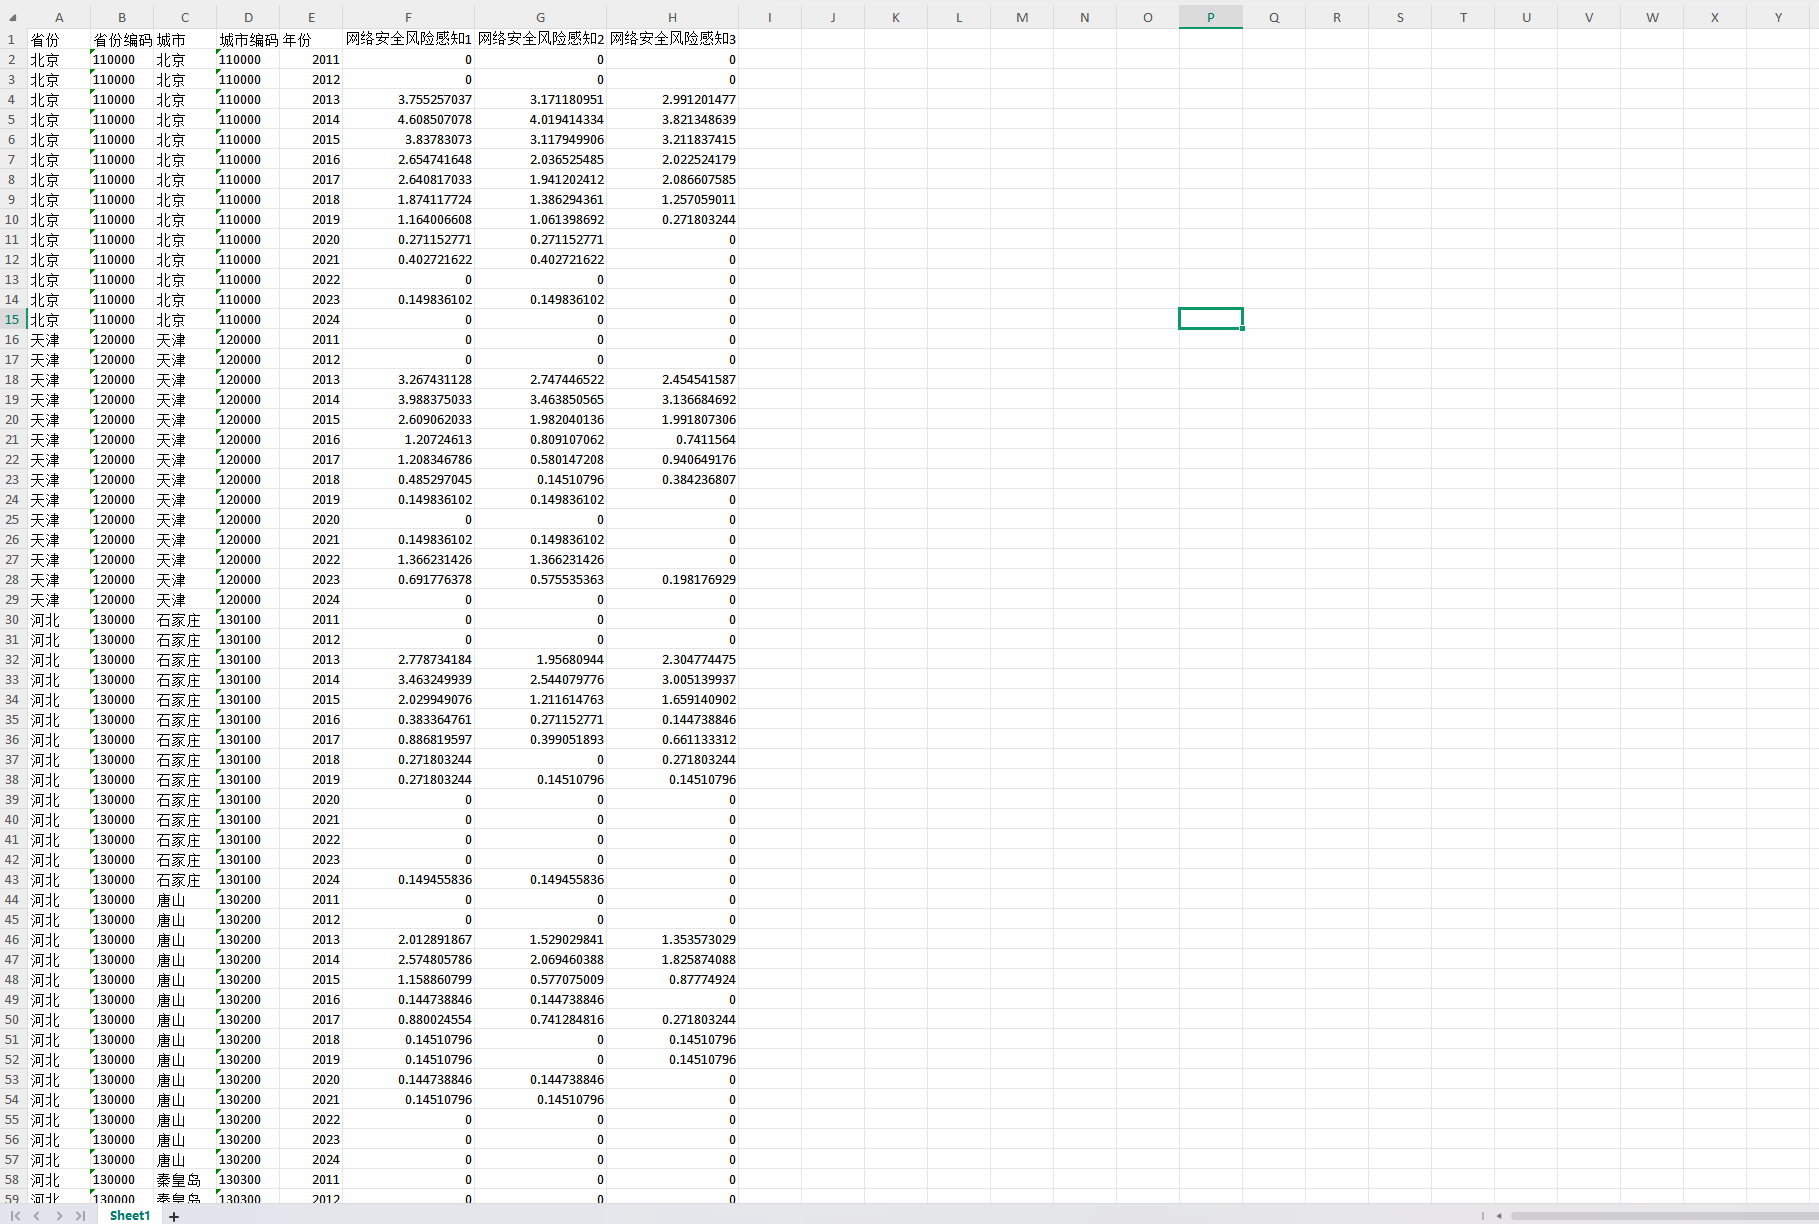This screenshot has width=1819, height=1224.
Task: Select column F header
Action: (408, 17)
